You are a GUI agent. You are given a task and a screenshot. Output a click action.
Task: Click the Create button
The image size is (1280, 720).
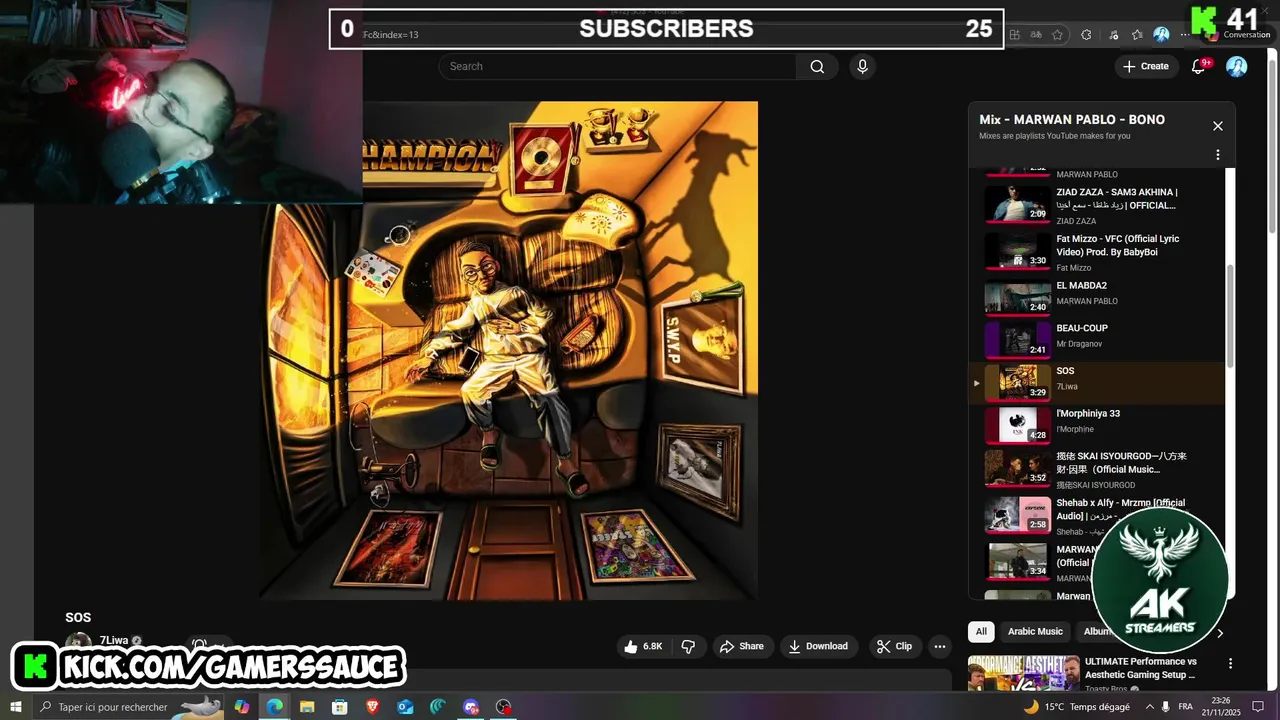1145,66
